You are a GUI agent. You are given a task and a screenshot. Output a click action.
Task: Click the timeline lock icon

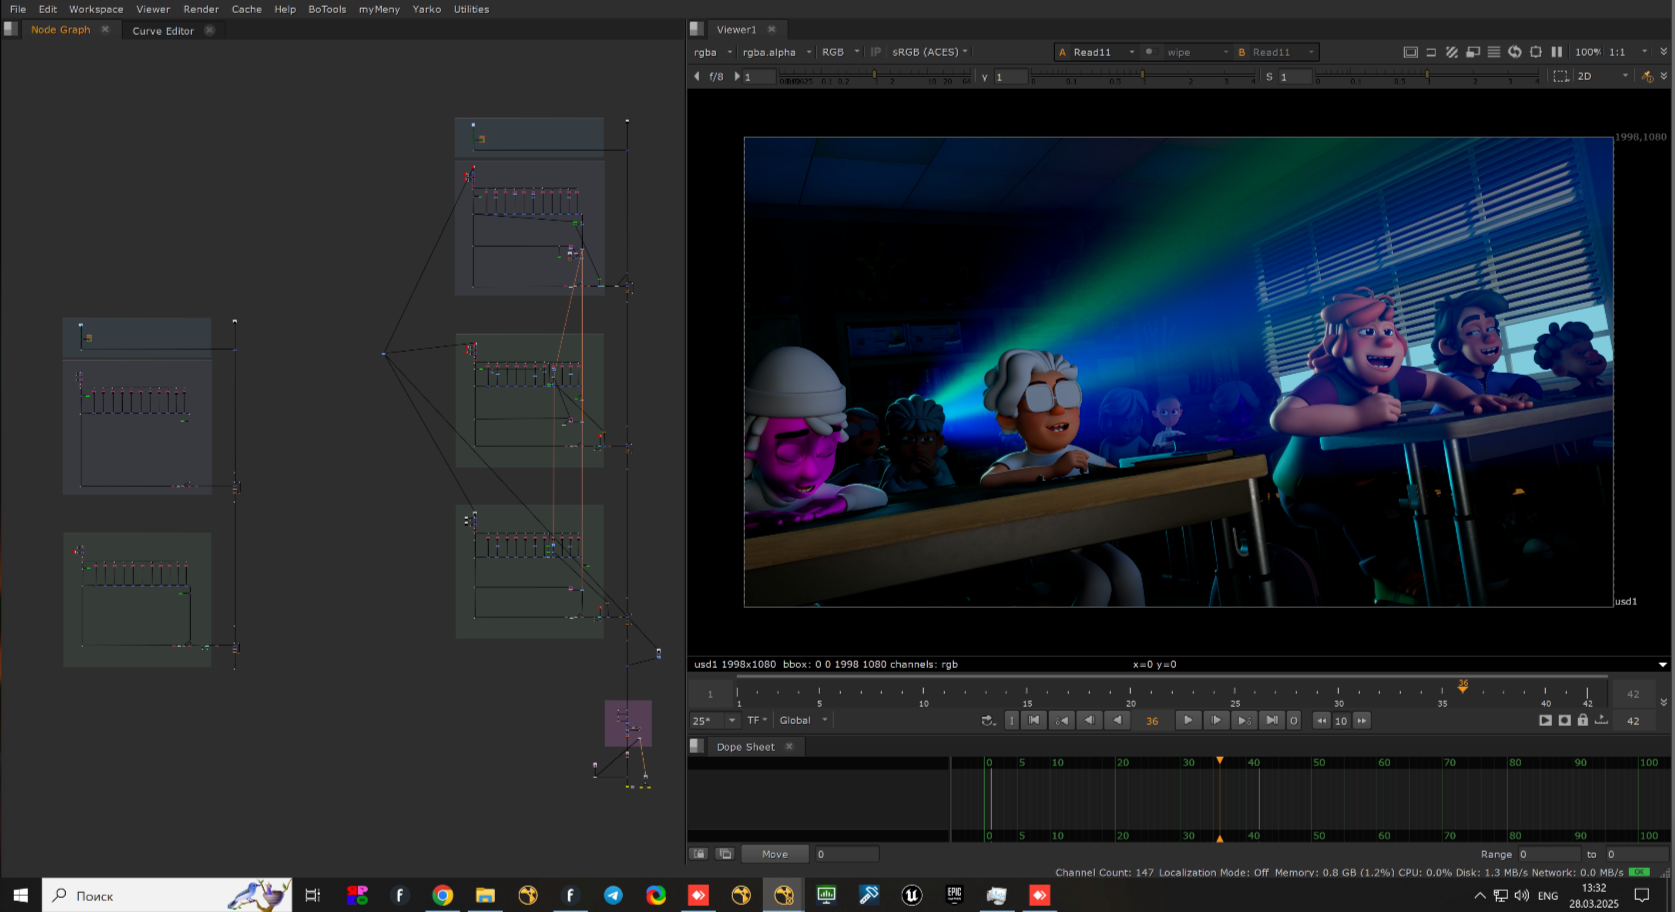(x=1582, y=720)
